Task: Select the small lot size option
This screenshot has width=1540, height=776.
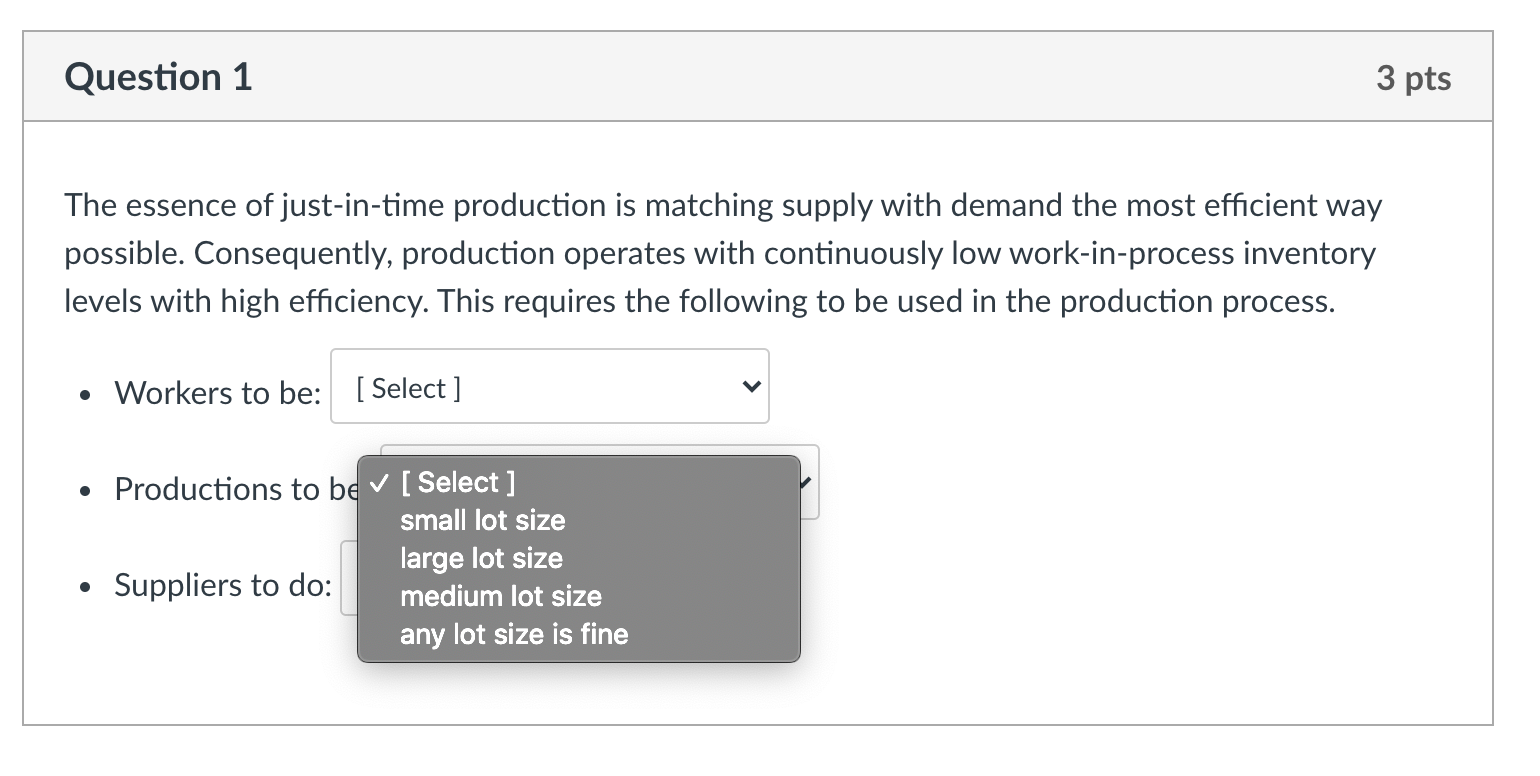Action: pyautogui.click(x=481, y=521)
